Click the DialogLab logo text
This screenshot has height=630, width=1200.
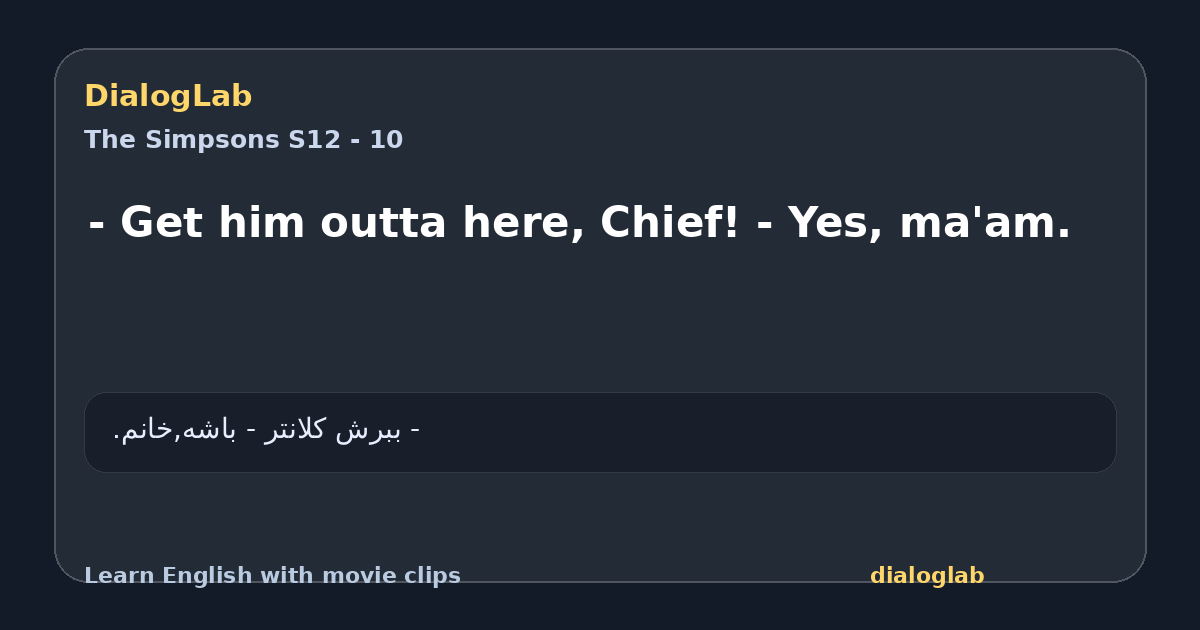click(x=168, y=97)
